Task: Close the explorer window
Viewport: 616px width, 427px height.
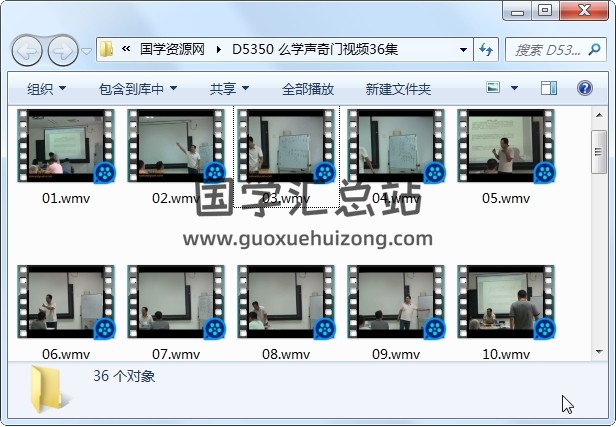Action: 584,11
